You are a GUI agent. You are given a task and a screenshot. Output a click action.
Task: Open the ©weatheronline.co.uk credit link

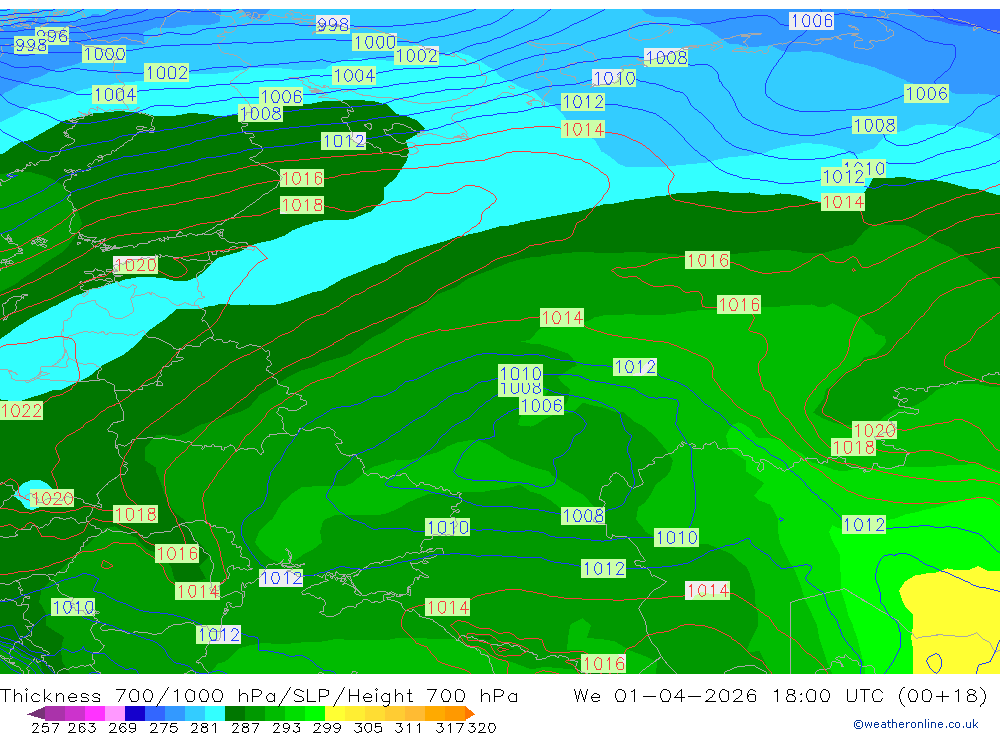[x=915, y=724]
